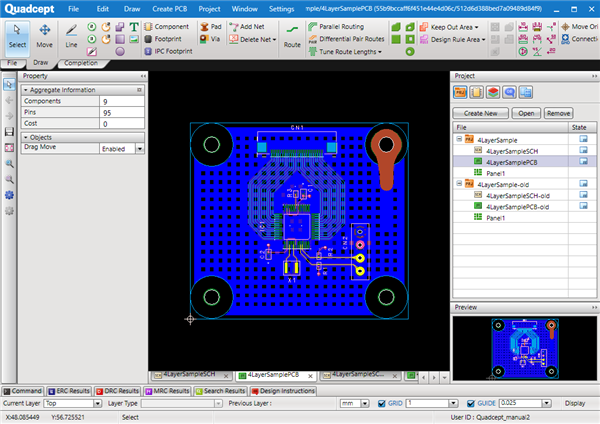Place a Pad
Viewport: 600px width, 424px height.
pyautogui.click(x=211, y=27)
